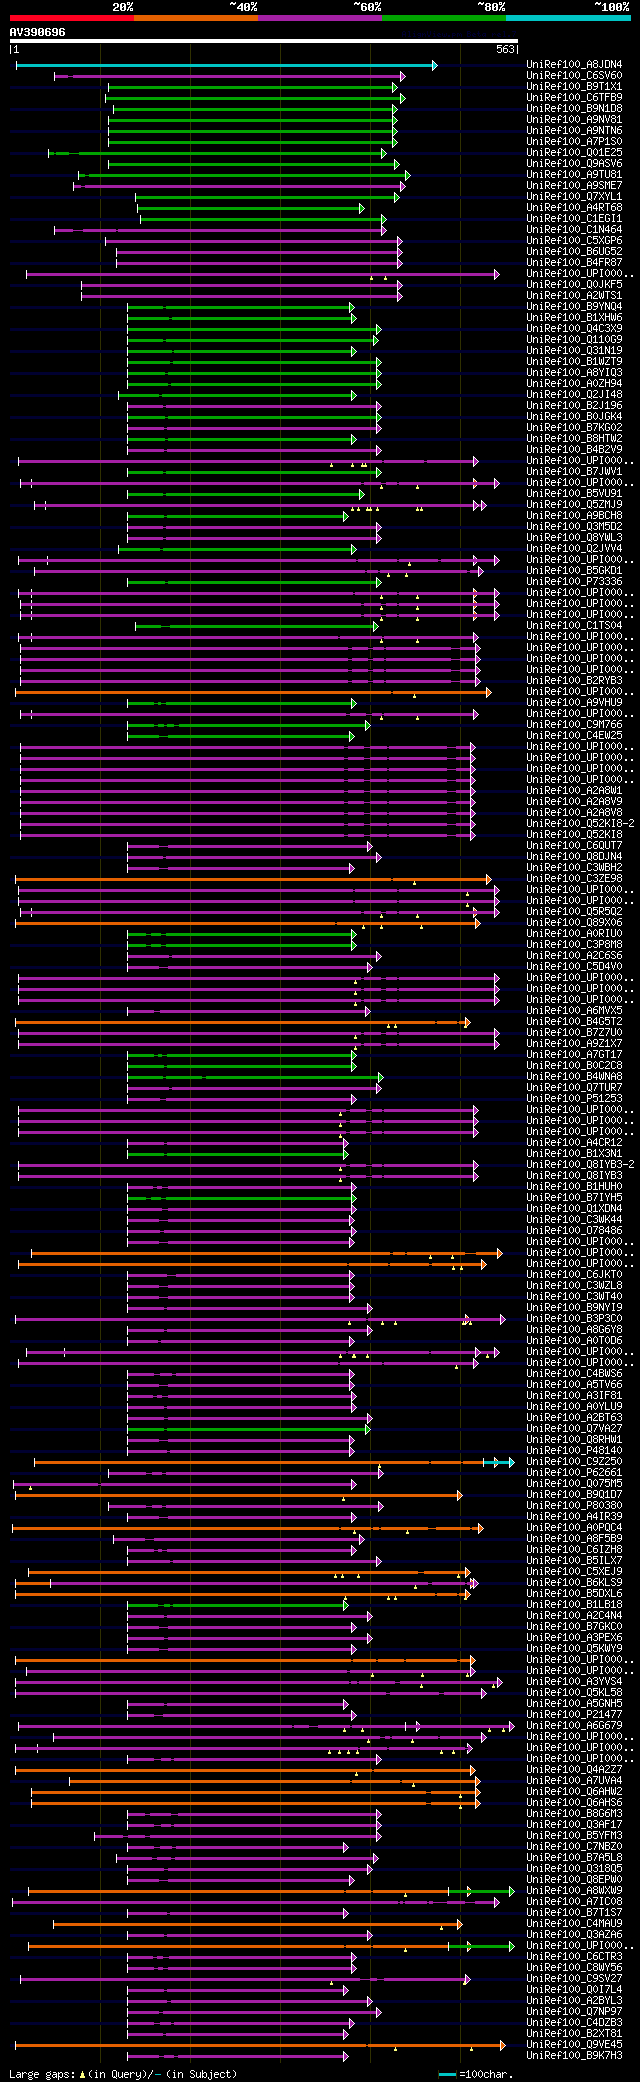Select the UniRef100_Q8IYB3-2 hit label
Screen dimensions: 640x2082
[x=580, y=1165]
